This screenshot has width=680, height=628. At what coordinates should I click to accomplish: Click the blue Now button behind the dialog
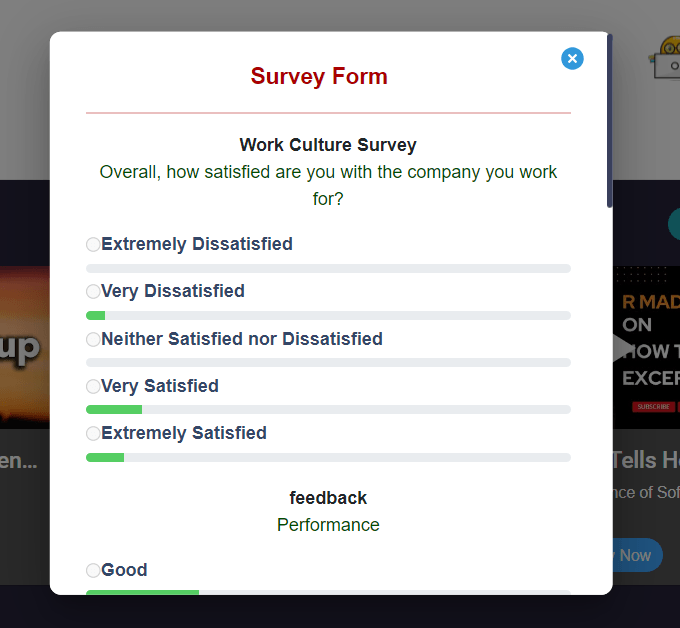click(x=636, y=555)
